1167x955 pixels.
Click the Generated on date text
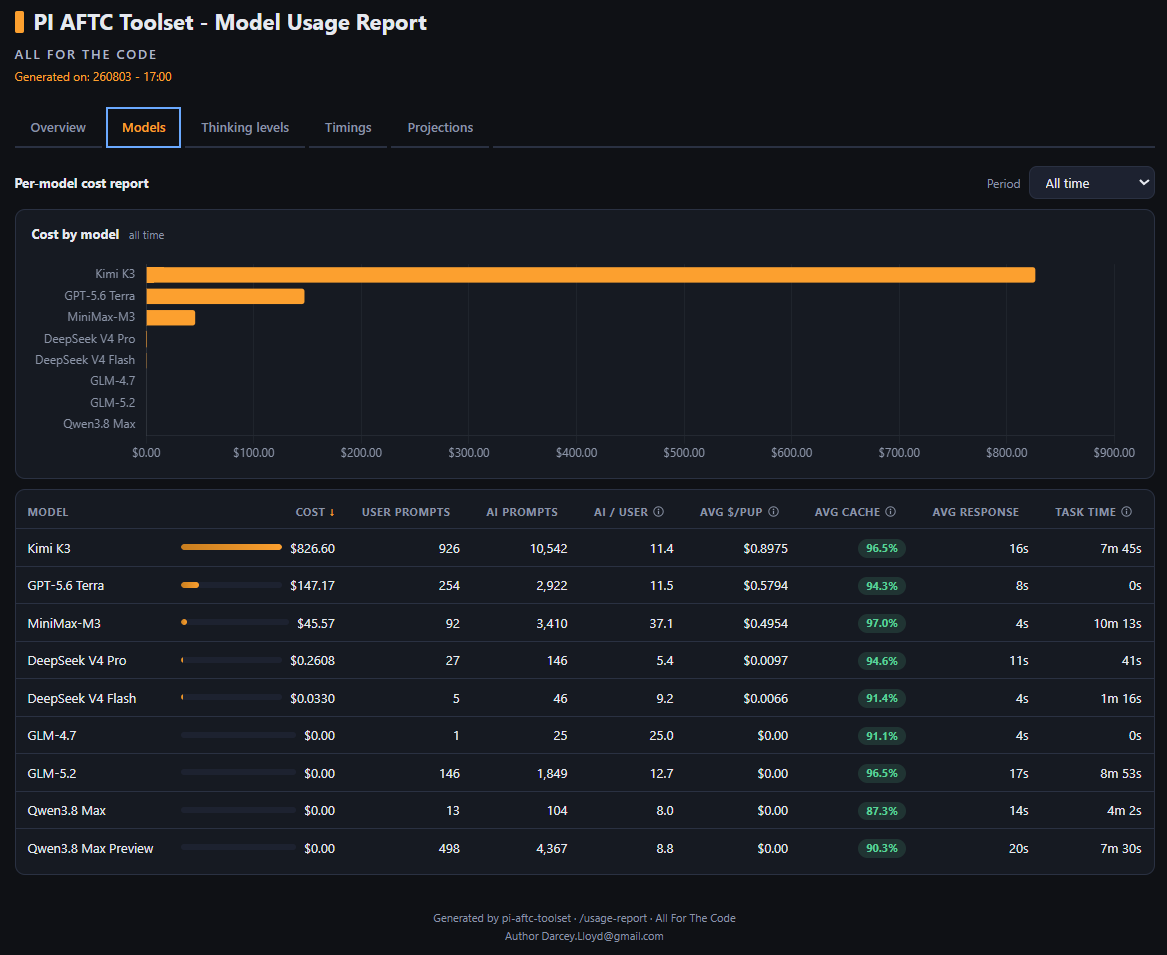pos(93,77)
